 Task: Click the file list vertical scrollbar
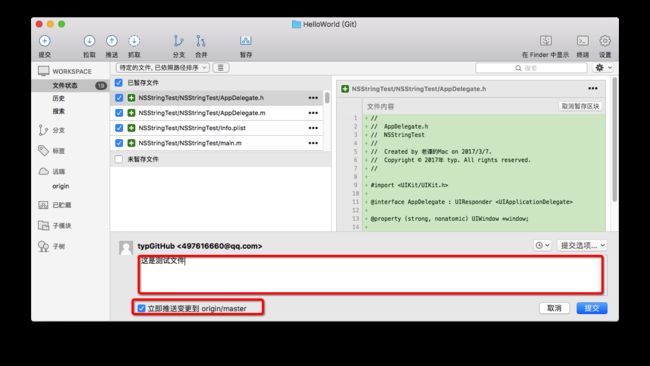(327, 98)
